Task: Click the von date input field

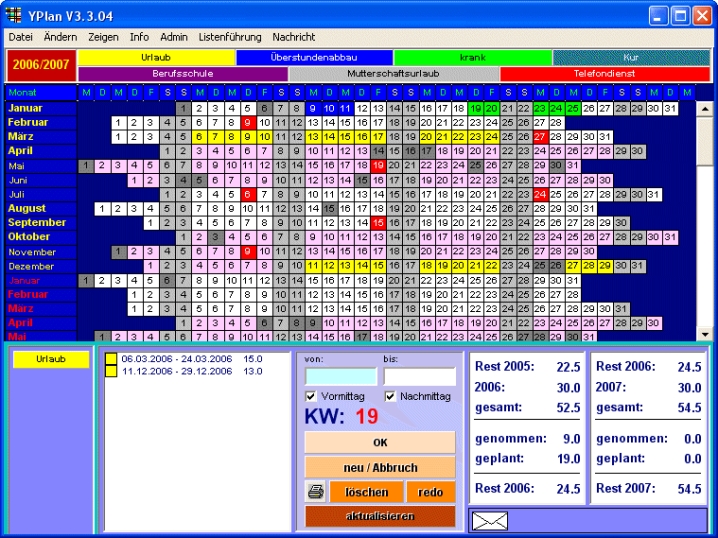Action: [x=341, y=376]
